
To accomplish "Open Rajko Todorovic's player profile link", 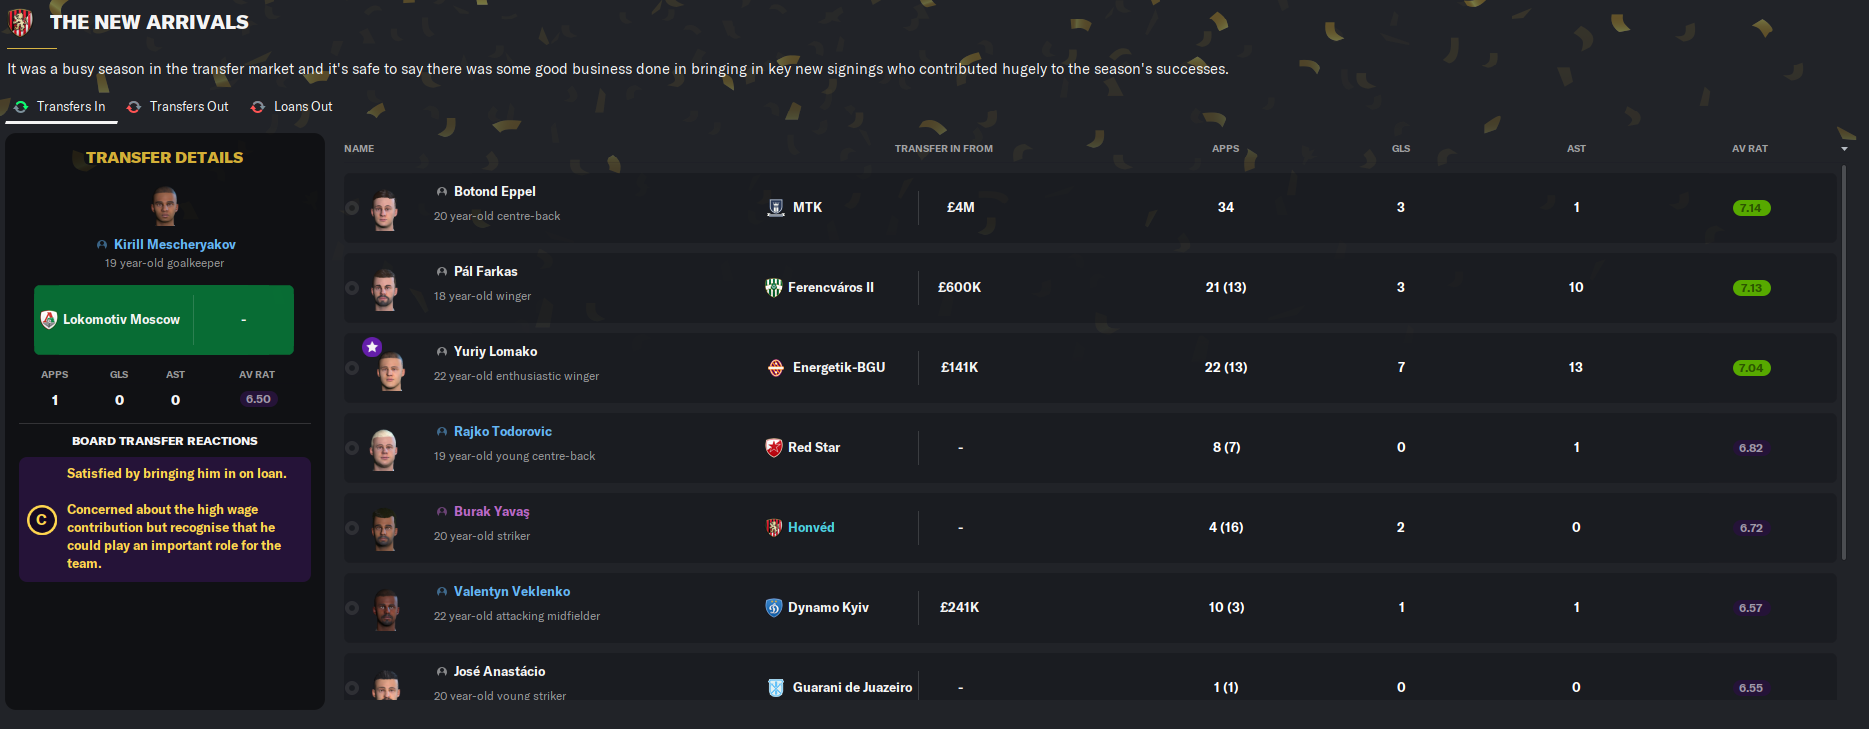I will (x=502, y=432).
